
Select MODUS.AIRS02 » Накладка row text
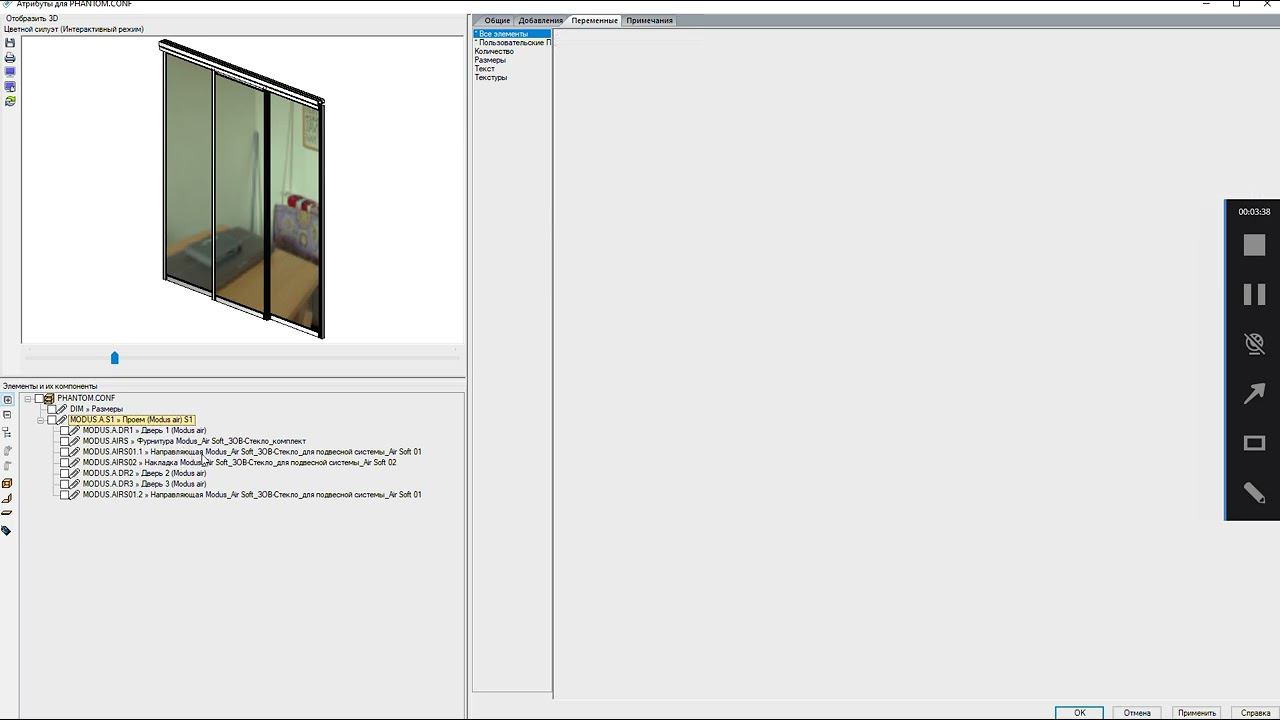pyautogui.click(x=239, y=463)
